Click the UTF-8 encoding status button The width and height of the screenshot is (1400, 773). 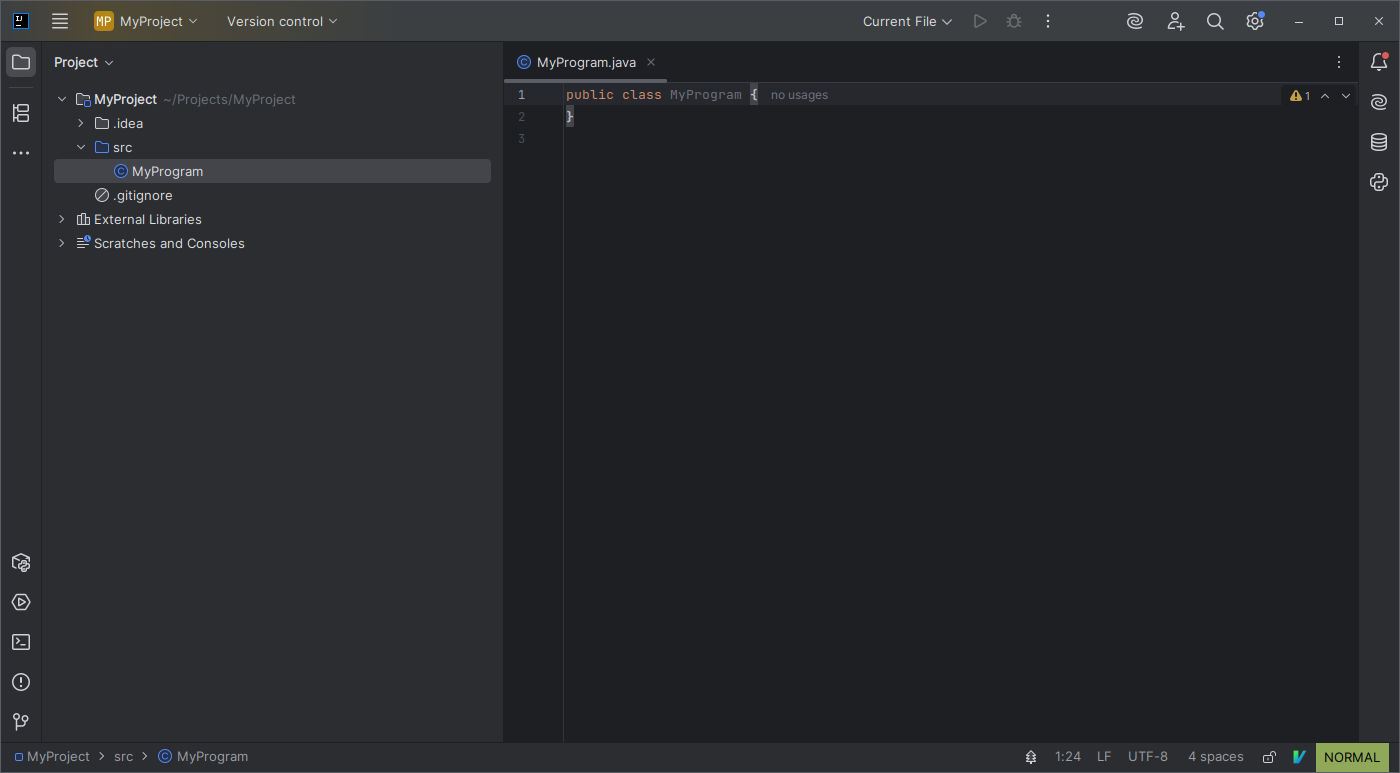1147,757
